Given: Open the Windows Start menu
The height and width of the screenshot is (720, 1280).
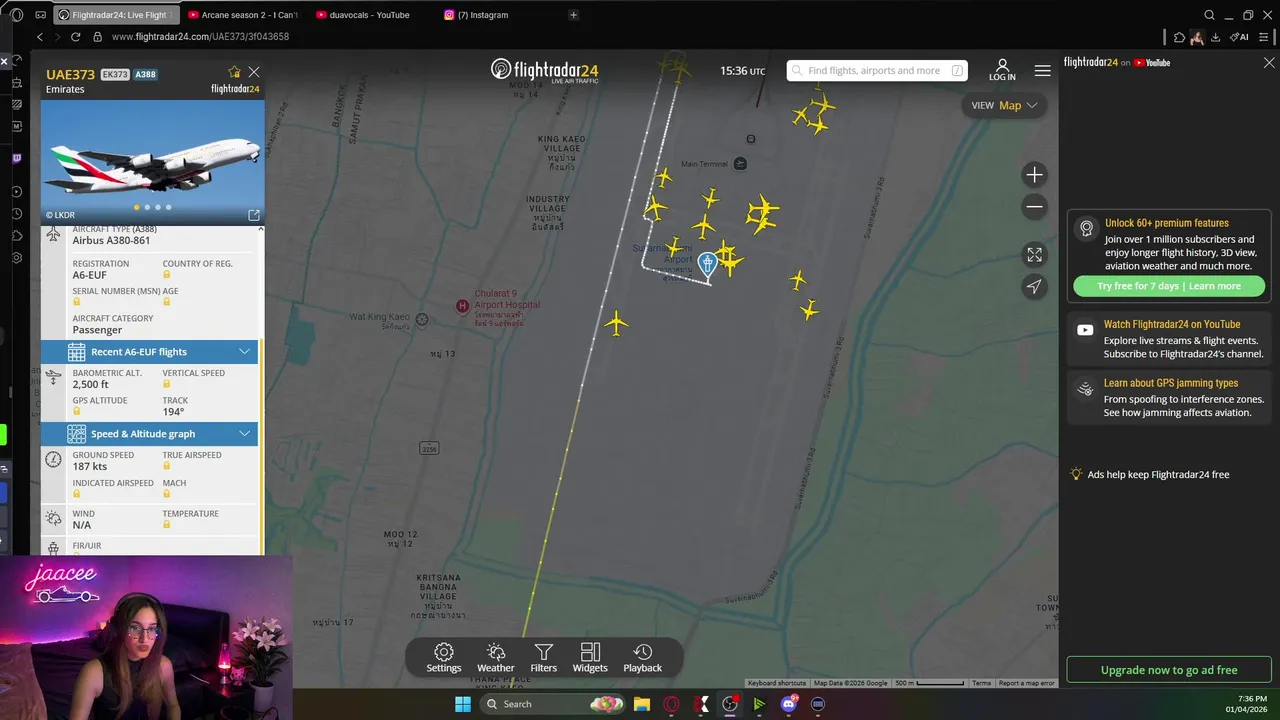Looking at the screenshot, I should [463, 704].
